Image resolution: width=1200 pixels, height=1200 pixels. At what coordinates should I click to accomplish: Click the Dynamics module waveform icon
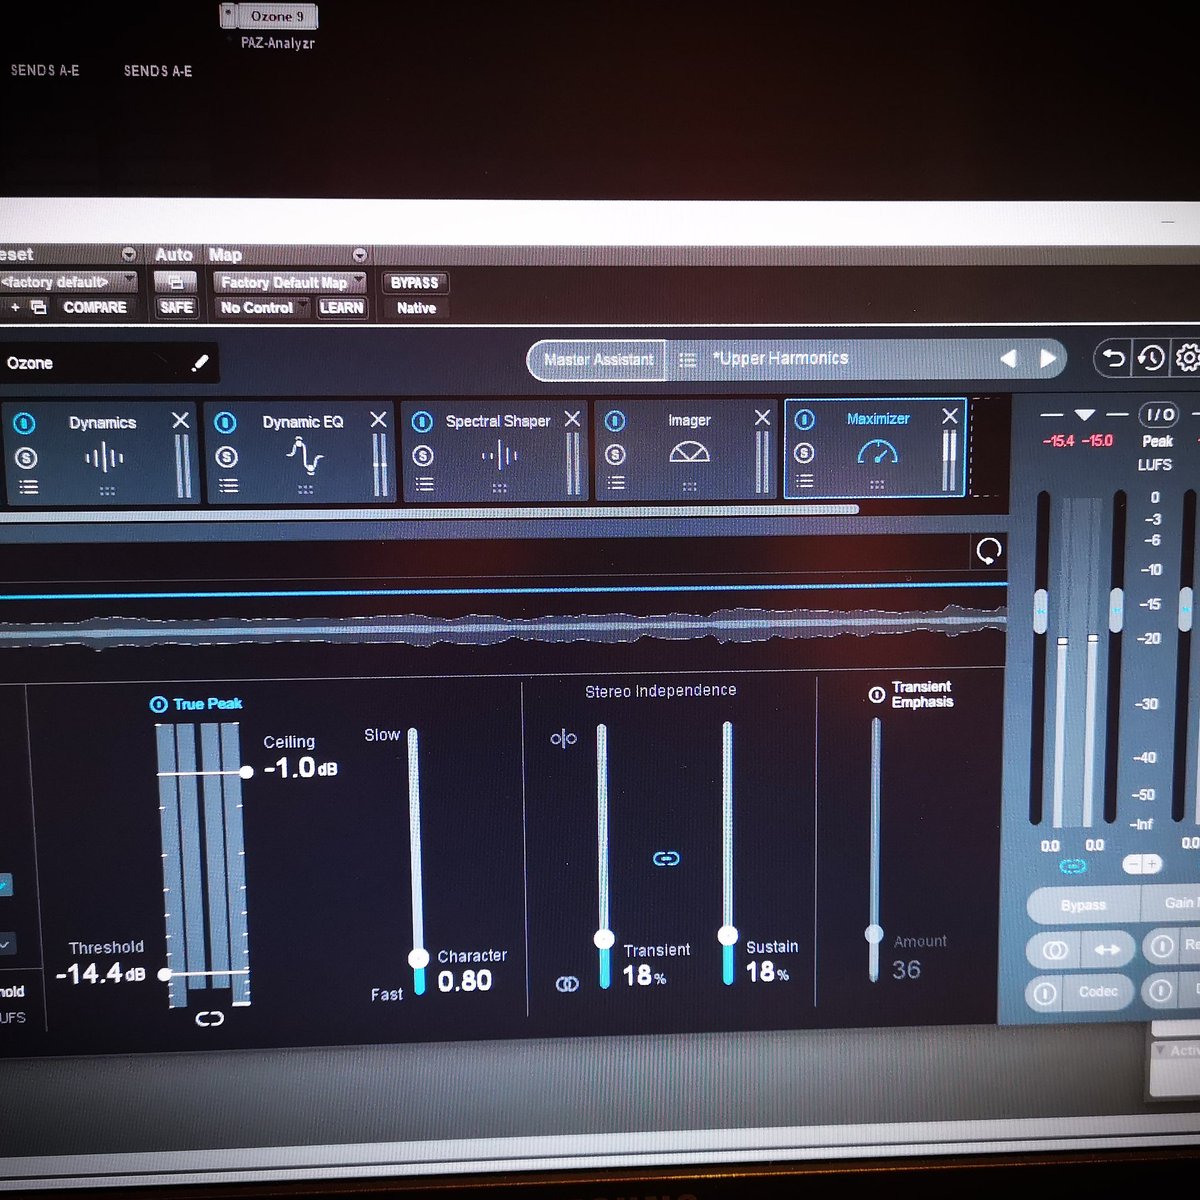click(x=104, y=459)
